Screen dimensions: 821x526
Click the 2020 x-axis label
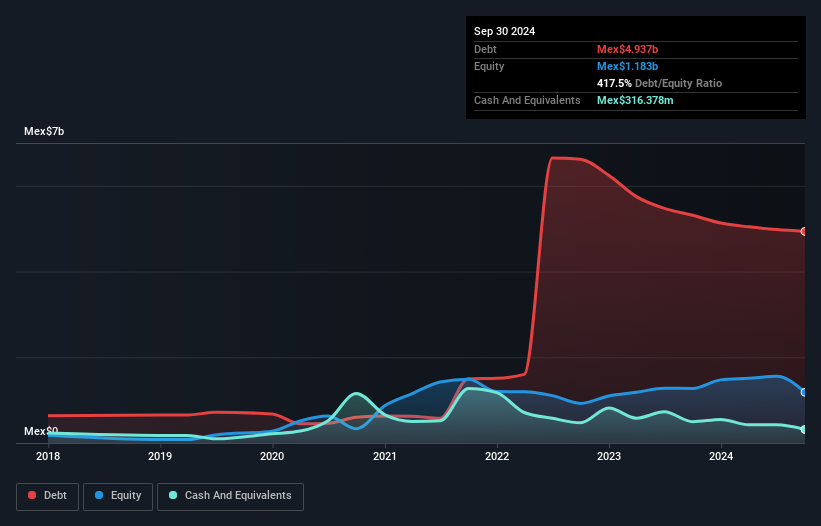272,456
